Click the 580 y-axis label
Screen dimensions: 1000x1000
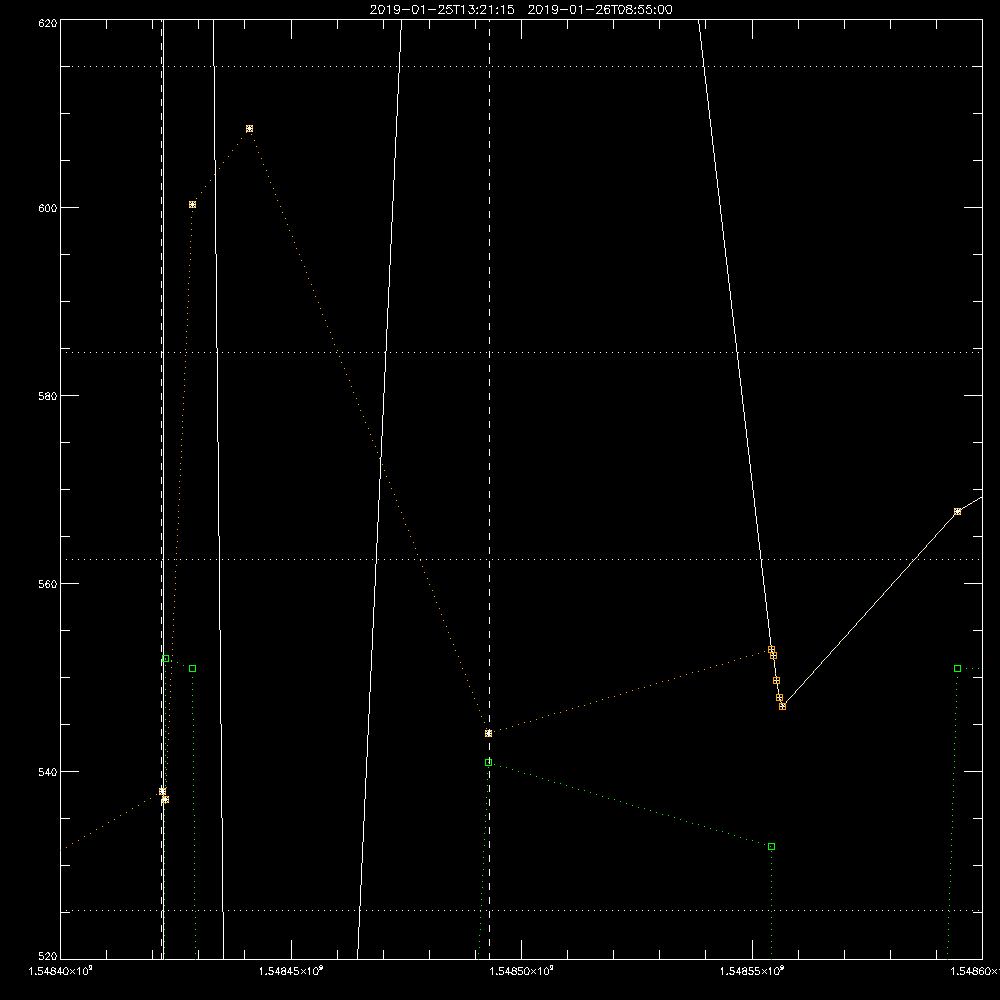point(48,395)
